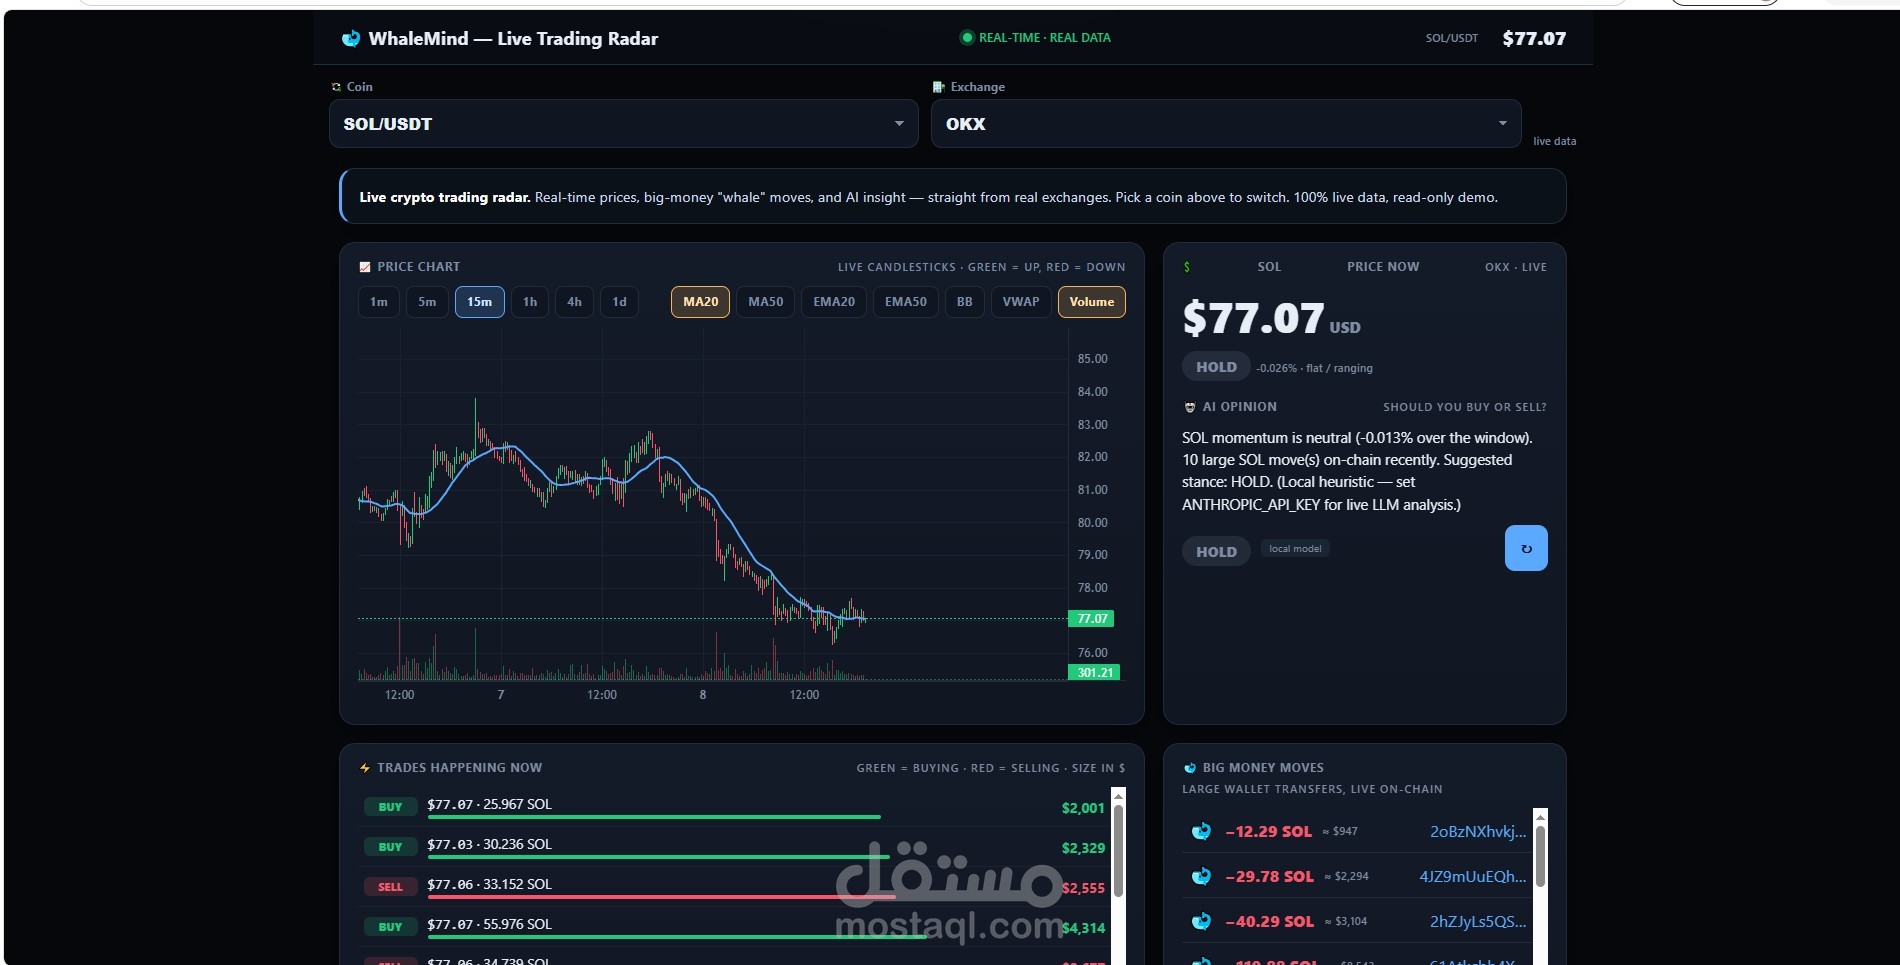The height and width of the screenshot is (965, 1900).
Task: Click the 301.21 volume label on axis
Action: coord(1095,673)
